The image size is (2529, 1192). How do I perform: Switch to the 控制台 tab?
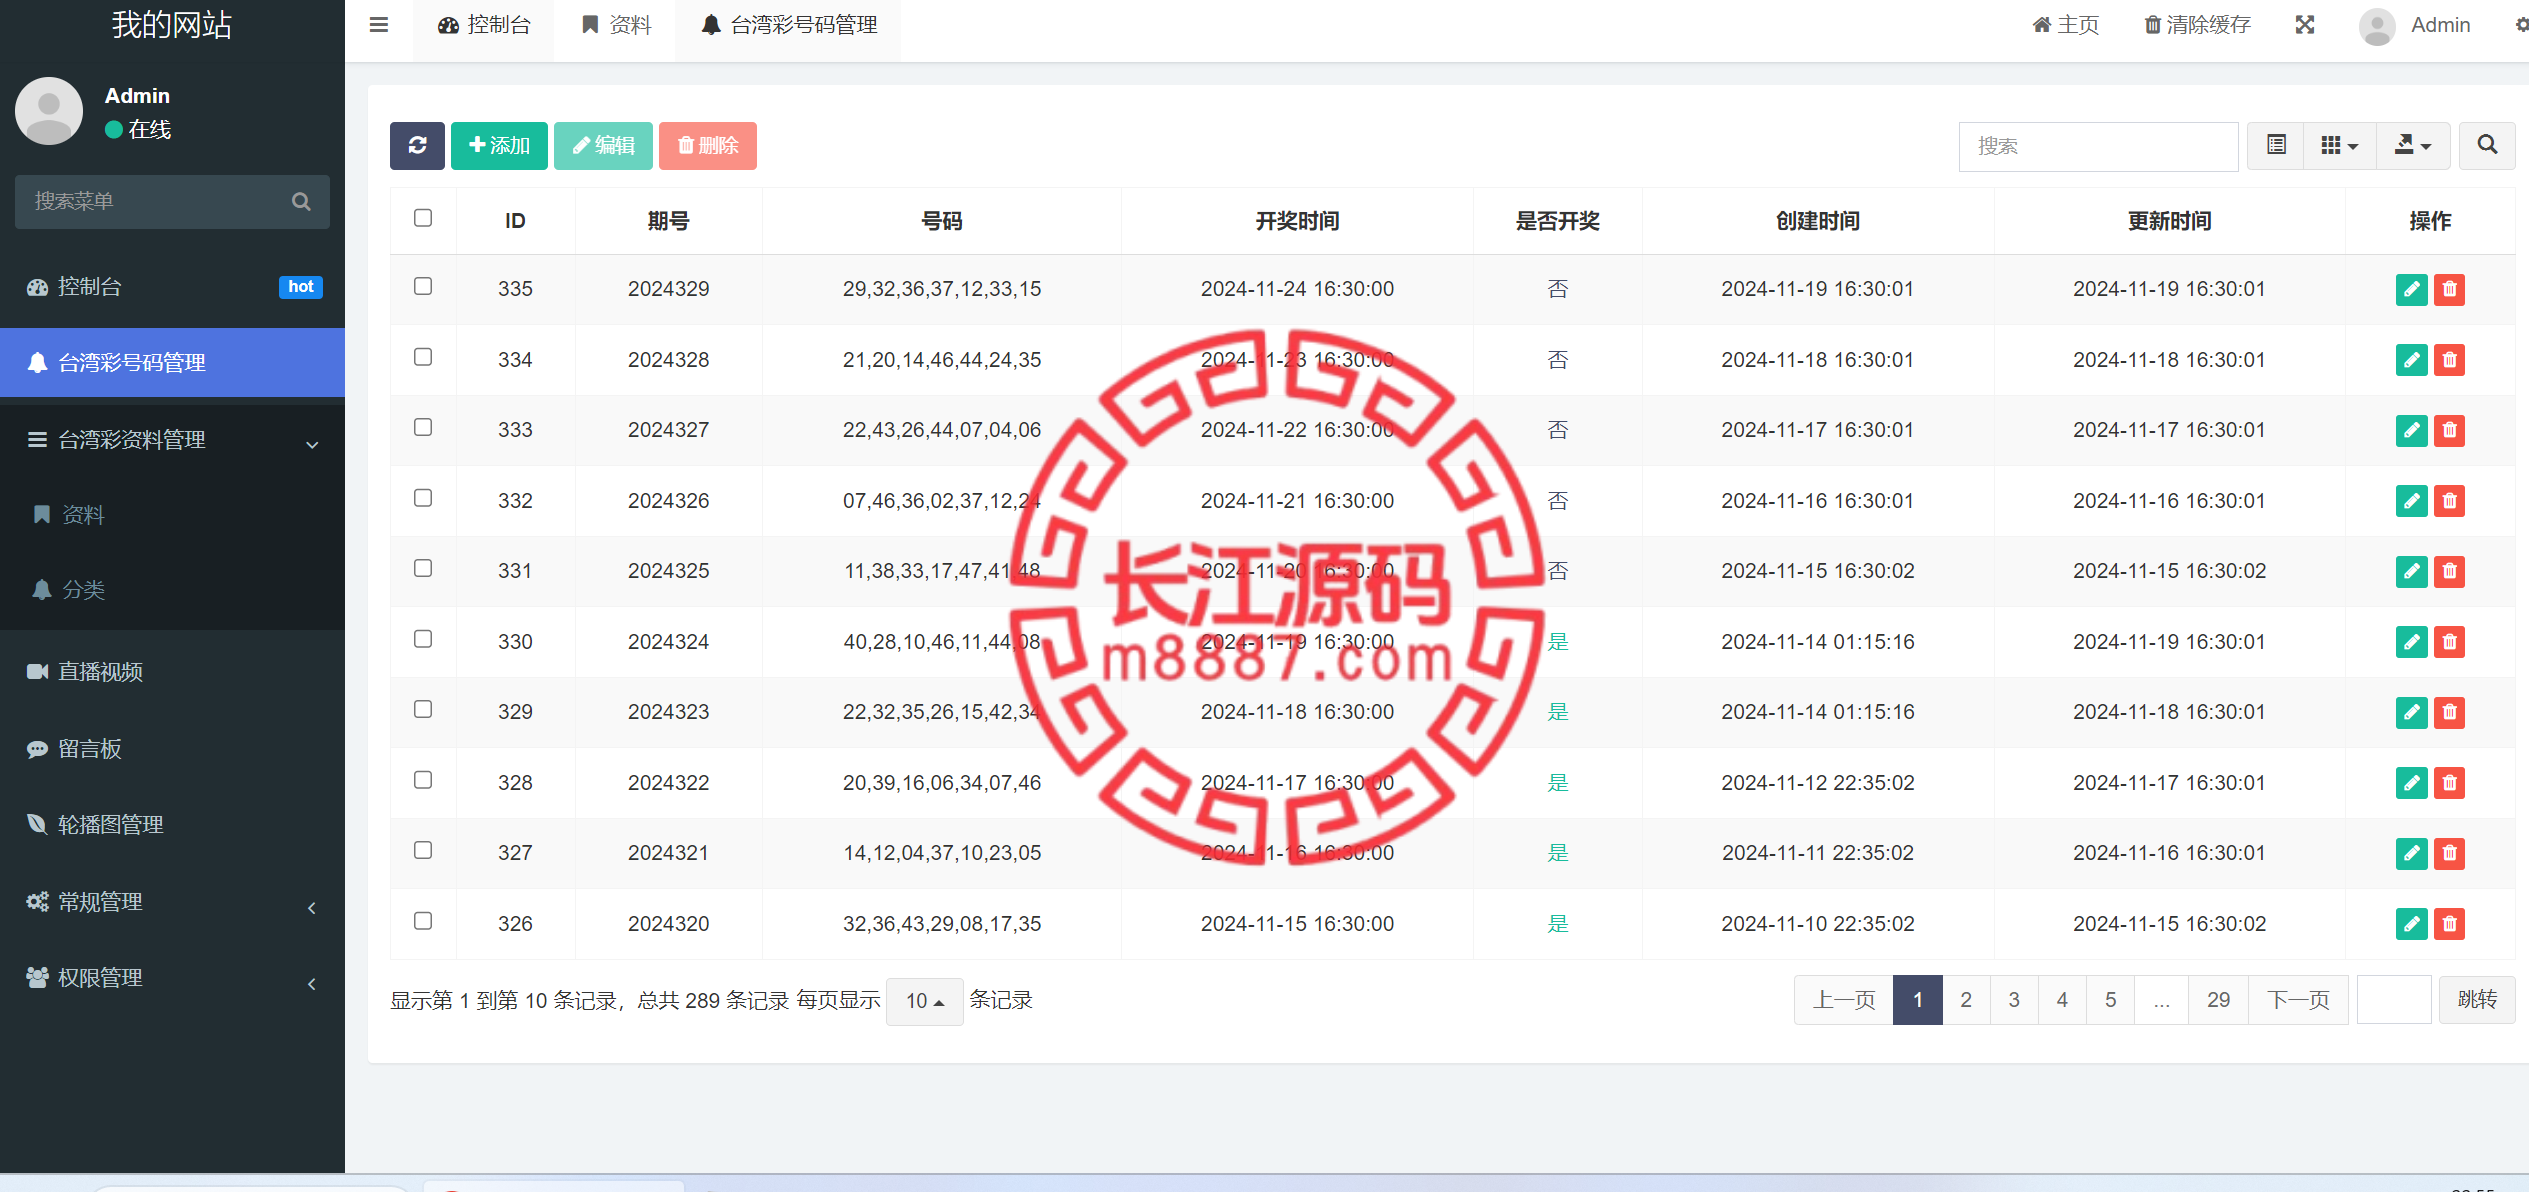pyautogui.click(x=484, y=25)
